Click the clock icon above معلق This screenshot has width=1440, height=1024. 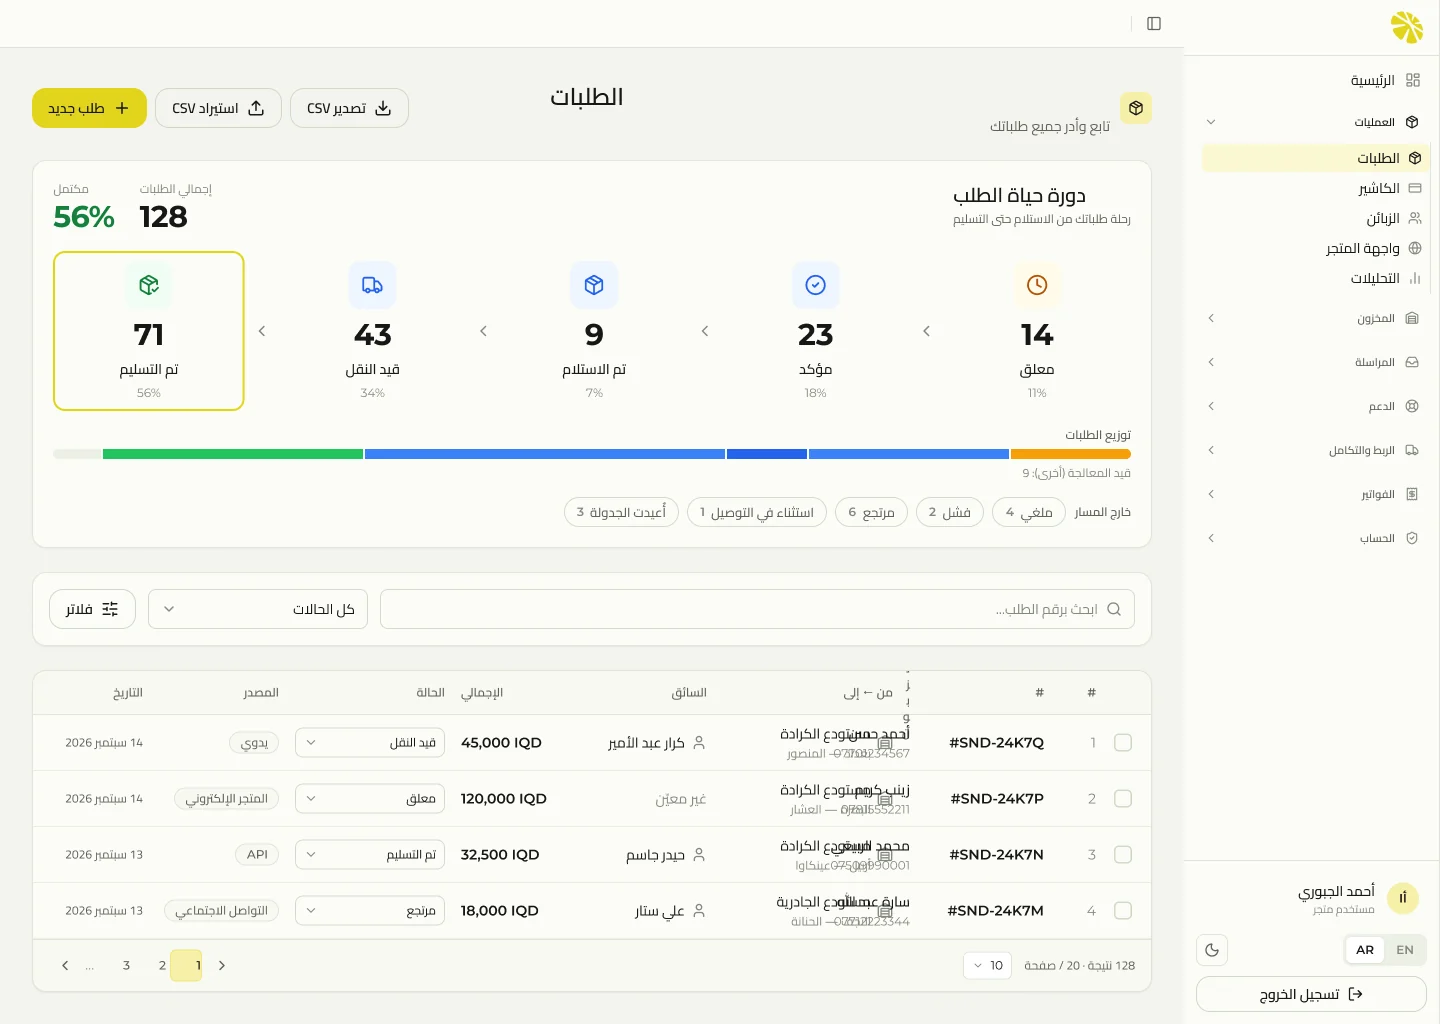[x=1037, y=285]
